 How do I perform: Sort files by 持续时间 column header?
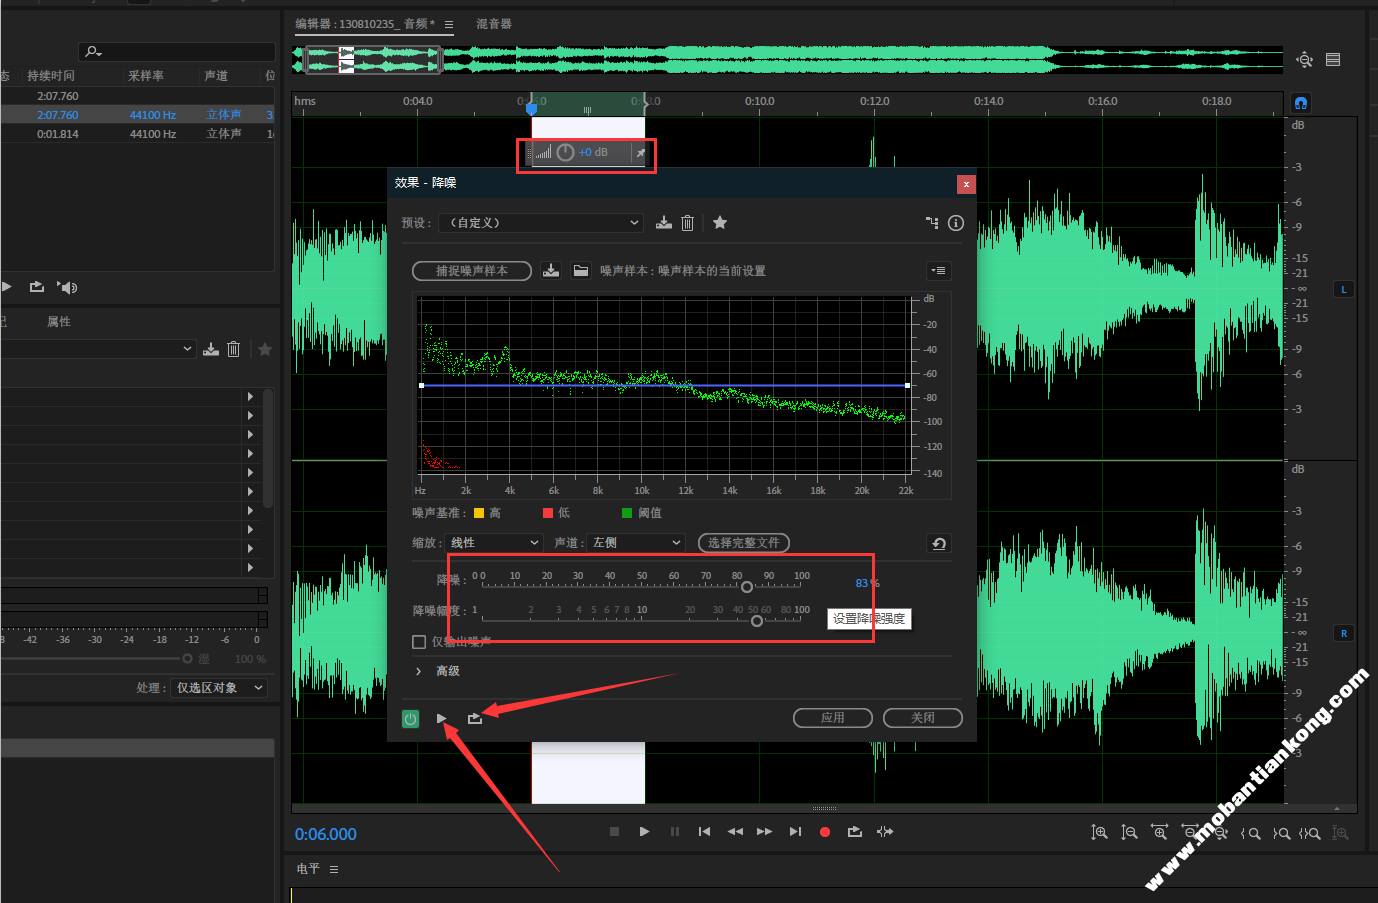[x=51, y=76]
